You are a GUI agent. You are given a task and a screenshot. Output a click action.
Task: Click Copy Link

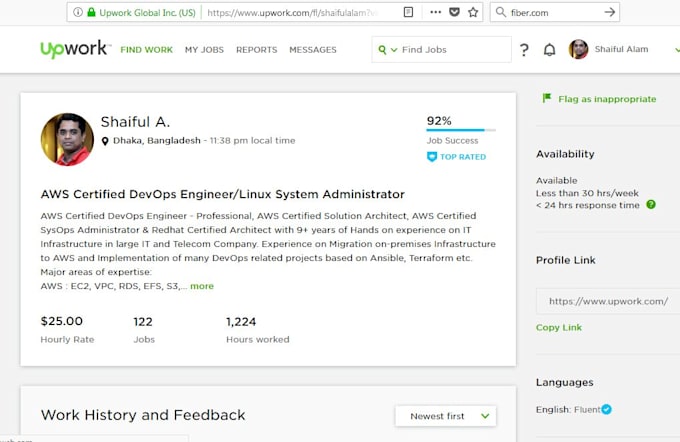559,327
